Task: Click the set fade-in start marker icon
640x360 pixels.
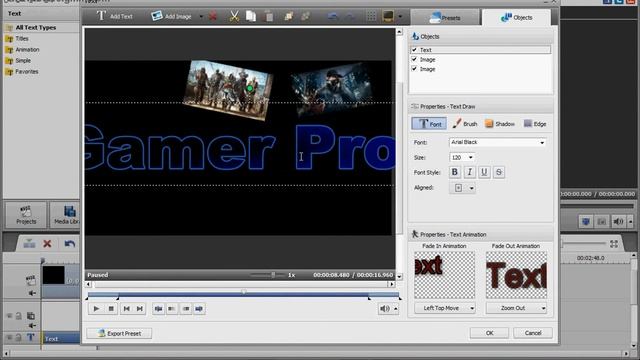Action: pos(158,309)
